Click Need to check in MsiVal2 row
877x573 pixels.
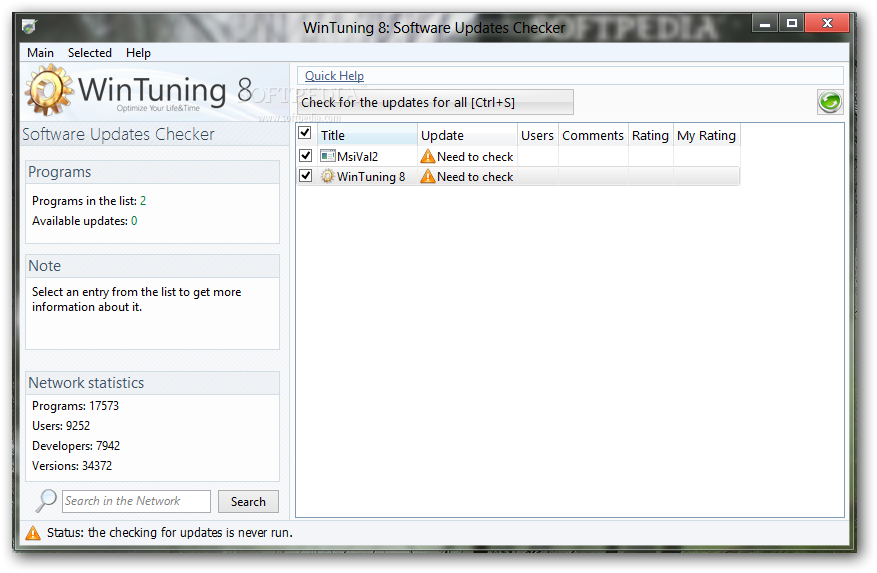click(475, 157)
